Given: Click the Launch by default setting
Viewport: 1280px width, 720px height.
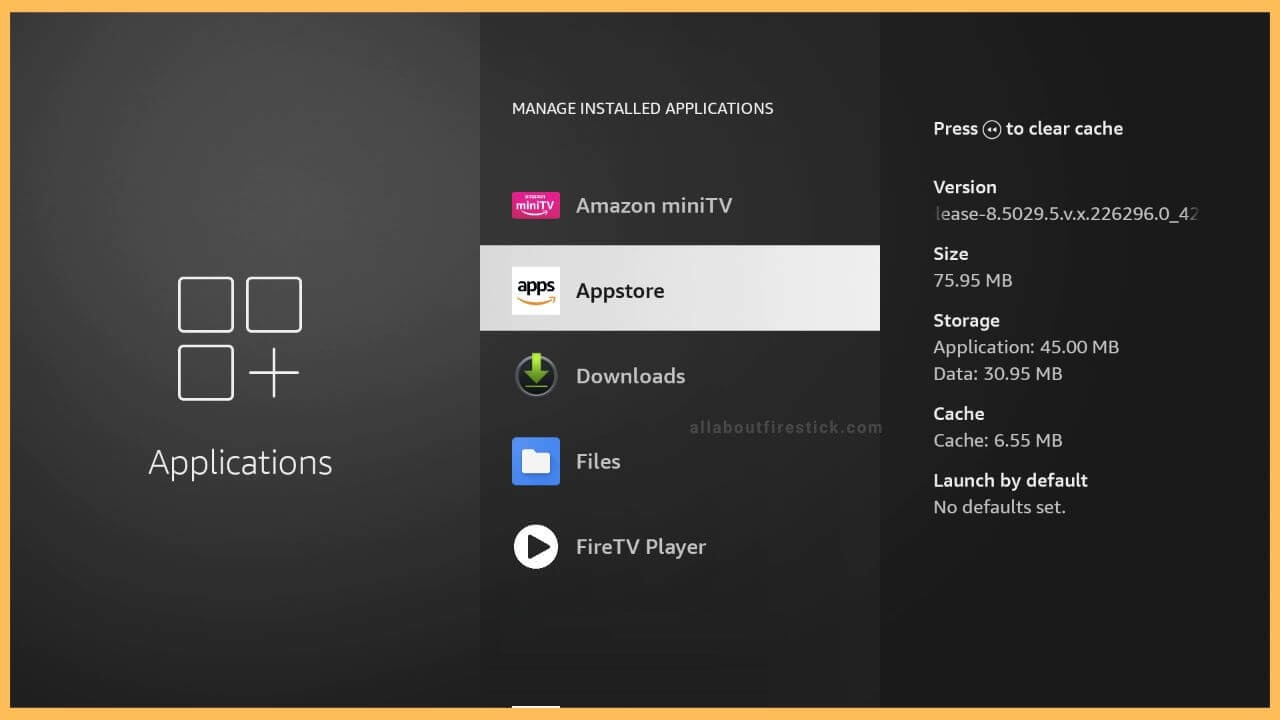Looking at the screenshot, I should (x=1010, y=480).
